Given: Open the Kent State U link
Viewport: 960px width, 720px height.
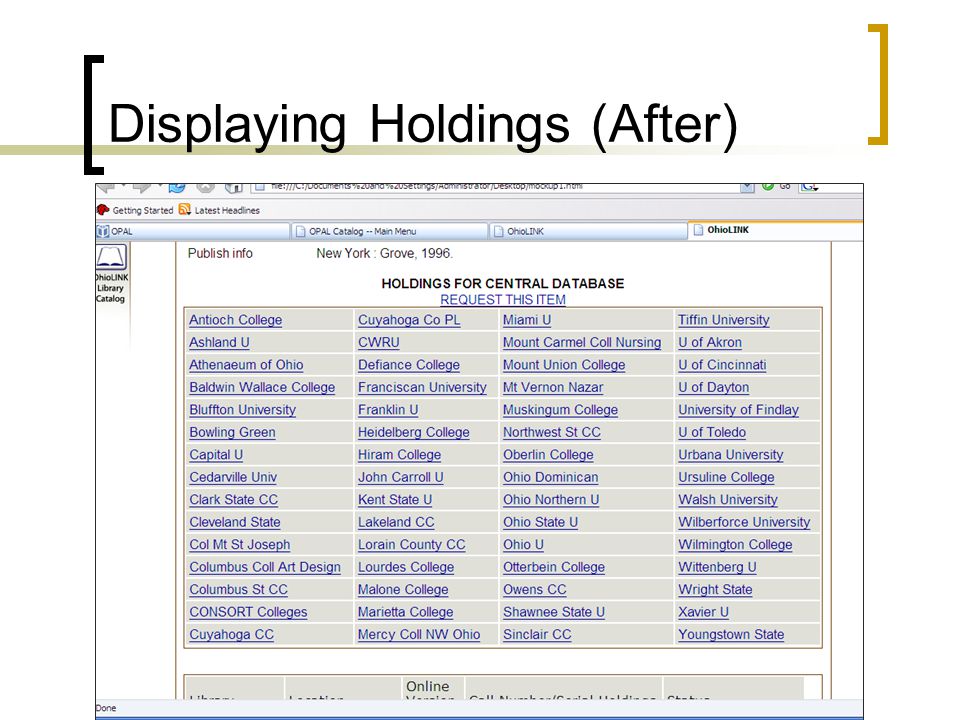Looking at the screenshot, I should pos(395,500).
